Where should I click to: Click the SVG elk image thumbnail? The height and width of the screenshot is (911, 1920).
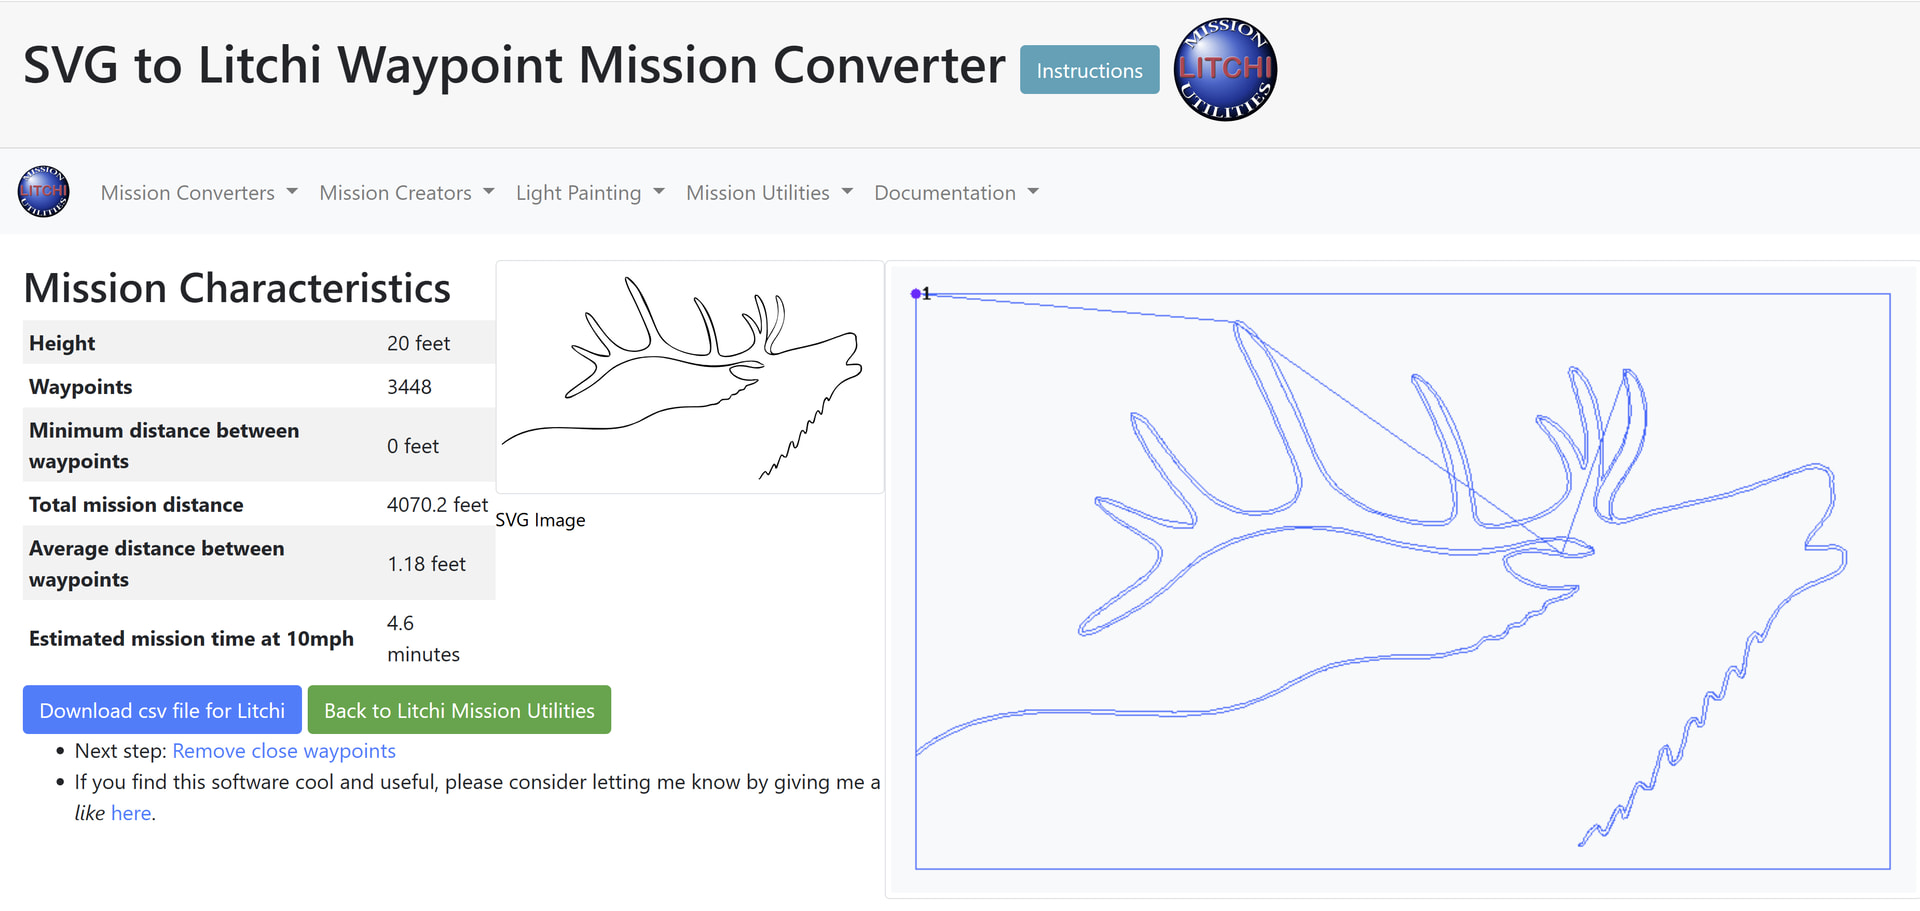click(x=690, y=377)
